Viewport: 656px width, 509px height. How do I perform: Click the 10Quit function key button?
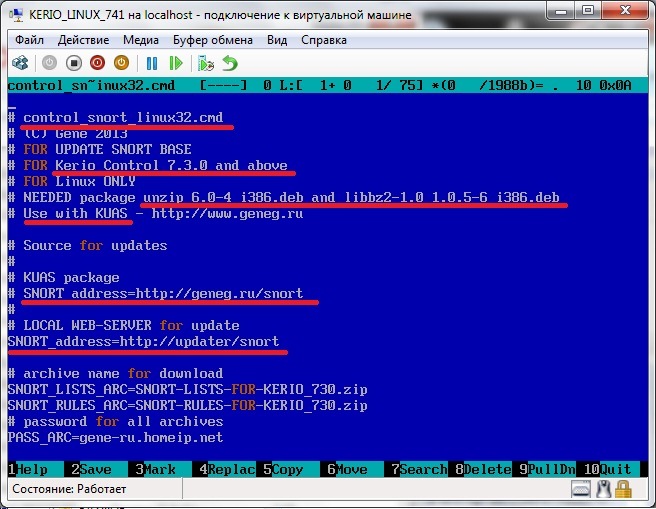coord(607,469)
